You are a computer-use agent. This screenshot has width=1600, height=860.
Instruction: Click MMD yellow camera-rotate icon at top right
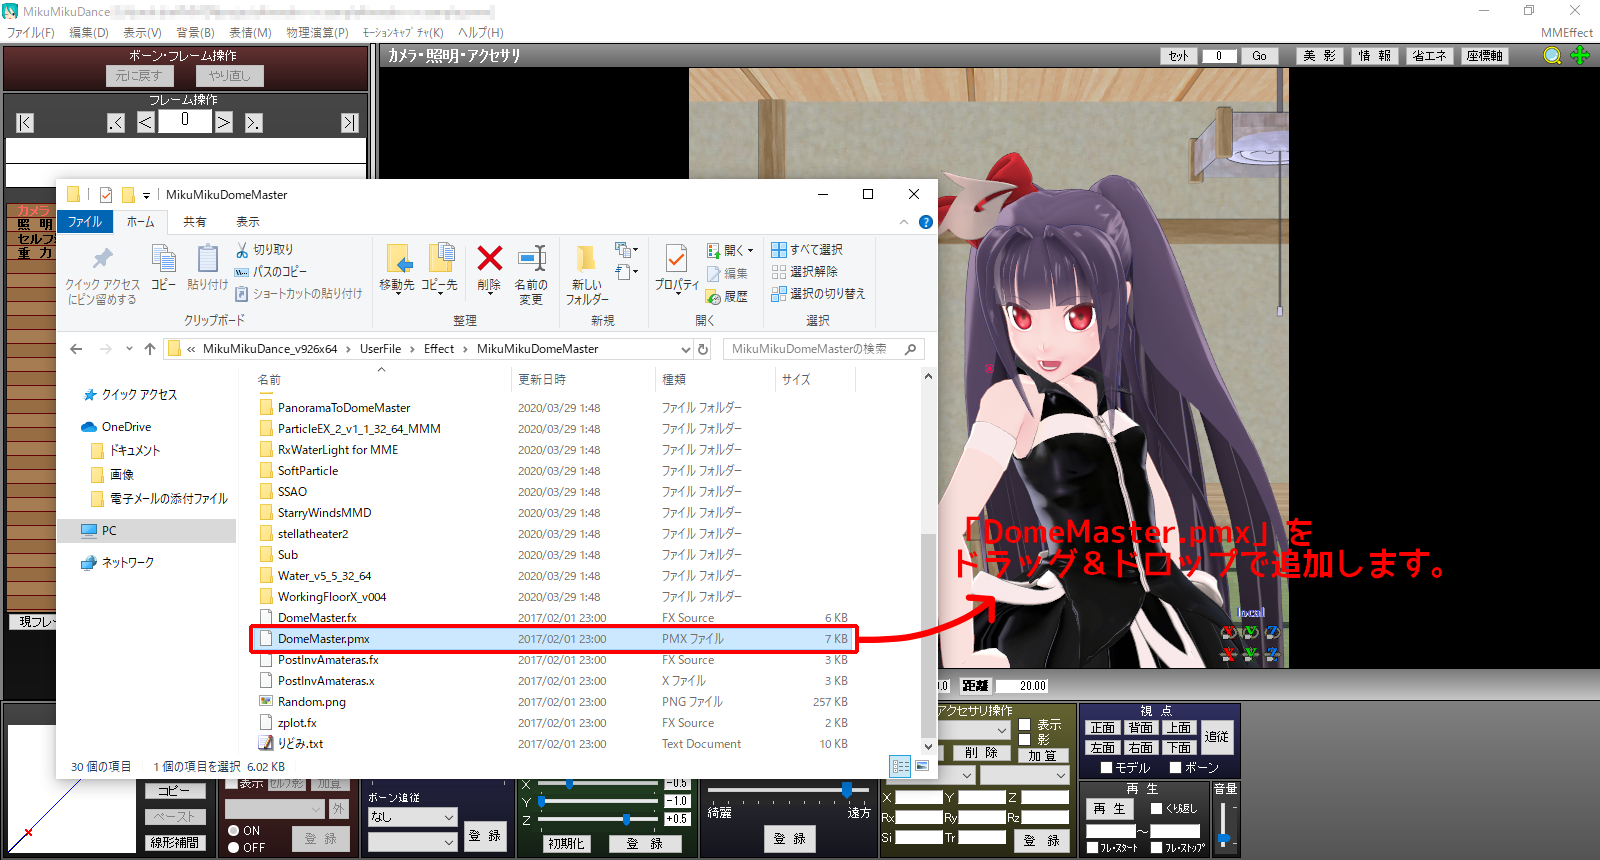[1552, 56]
